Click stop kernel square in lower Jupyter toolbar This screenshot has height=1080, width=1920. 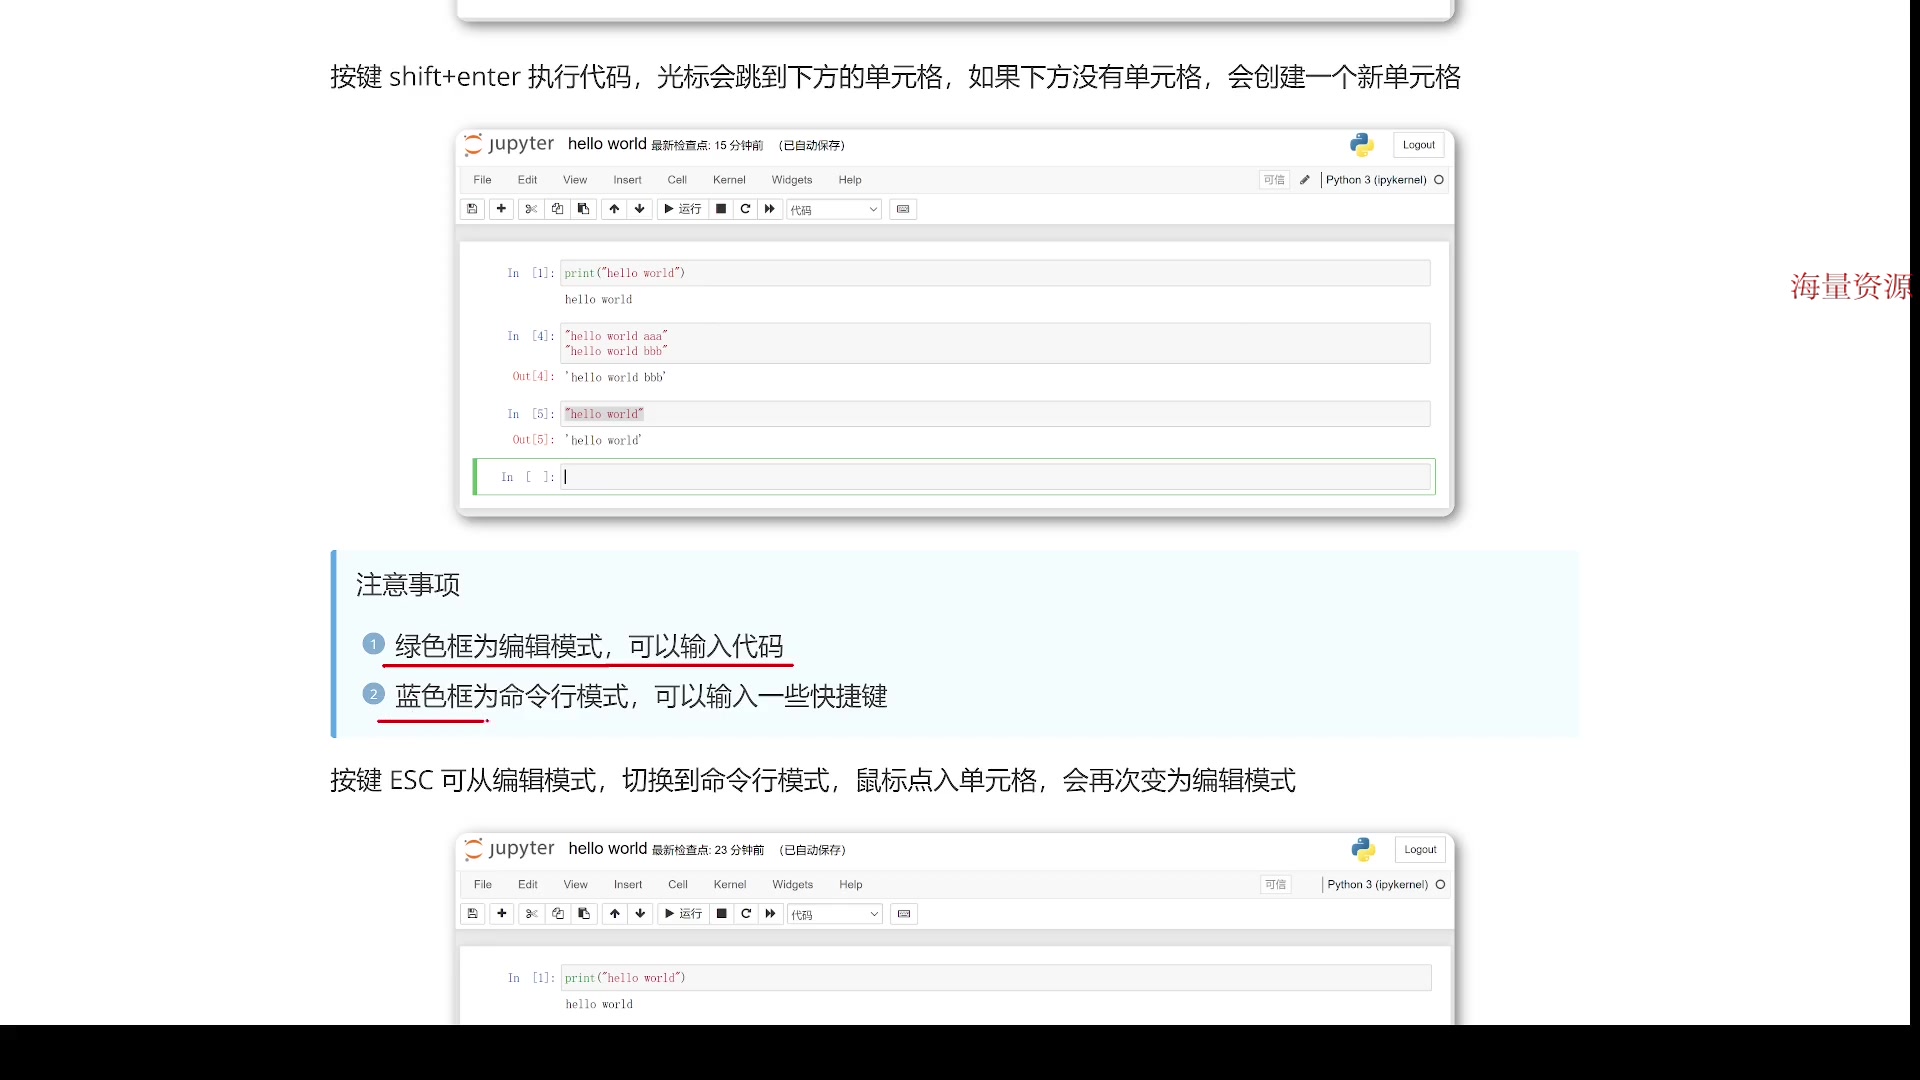click(x=722, y=914)
